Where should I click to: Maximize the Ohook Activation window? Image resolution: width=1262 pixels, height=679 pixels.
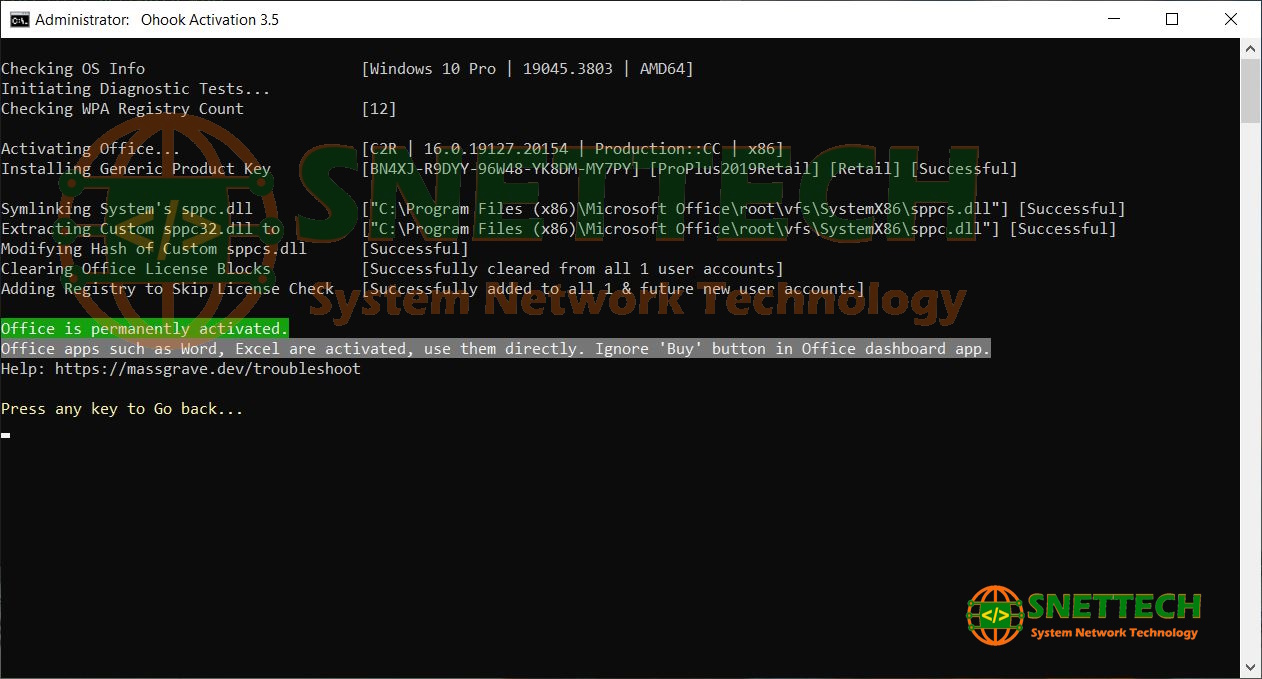[x=1172, y=19]
